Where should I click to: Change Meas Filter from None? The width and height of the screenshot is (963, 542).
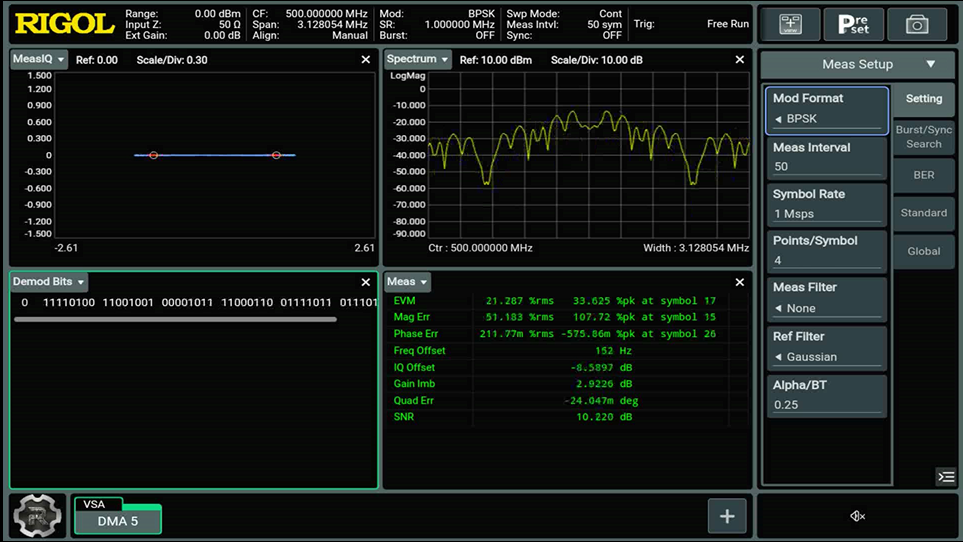(x=827, y=299)
